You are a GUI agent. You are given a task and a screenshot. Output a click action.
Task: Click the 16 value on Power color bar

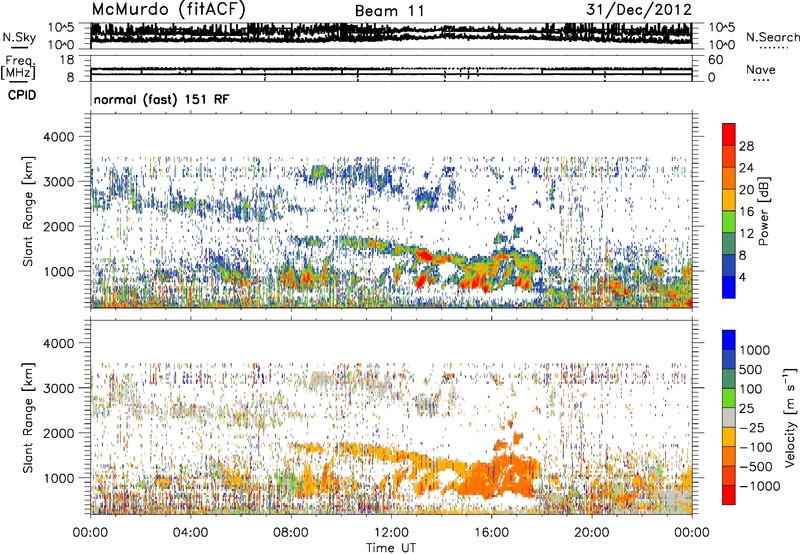[x=746, y=212]
